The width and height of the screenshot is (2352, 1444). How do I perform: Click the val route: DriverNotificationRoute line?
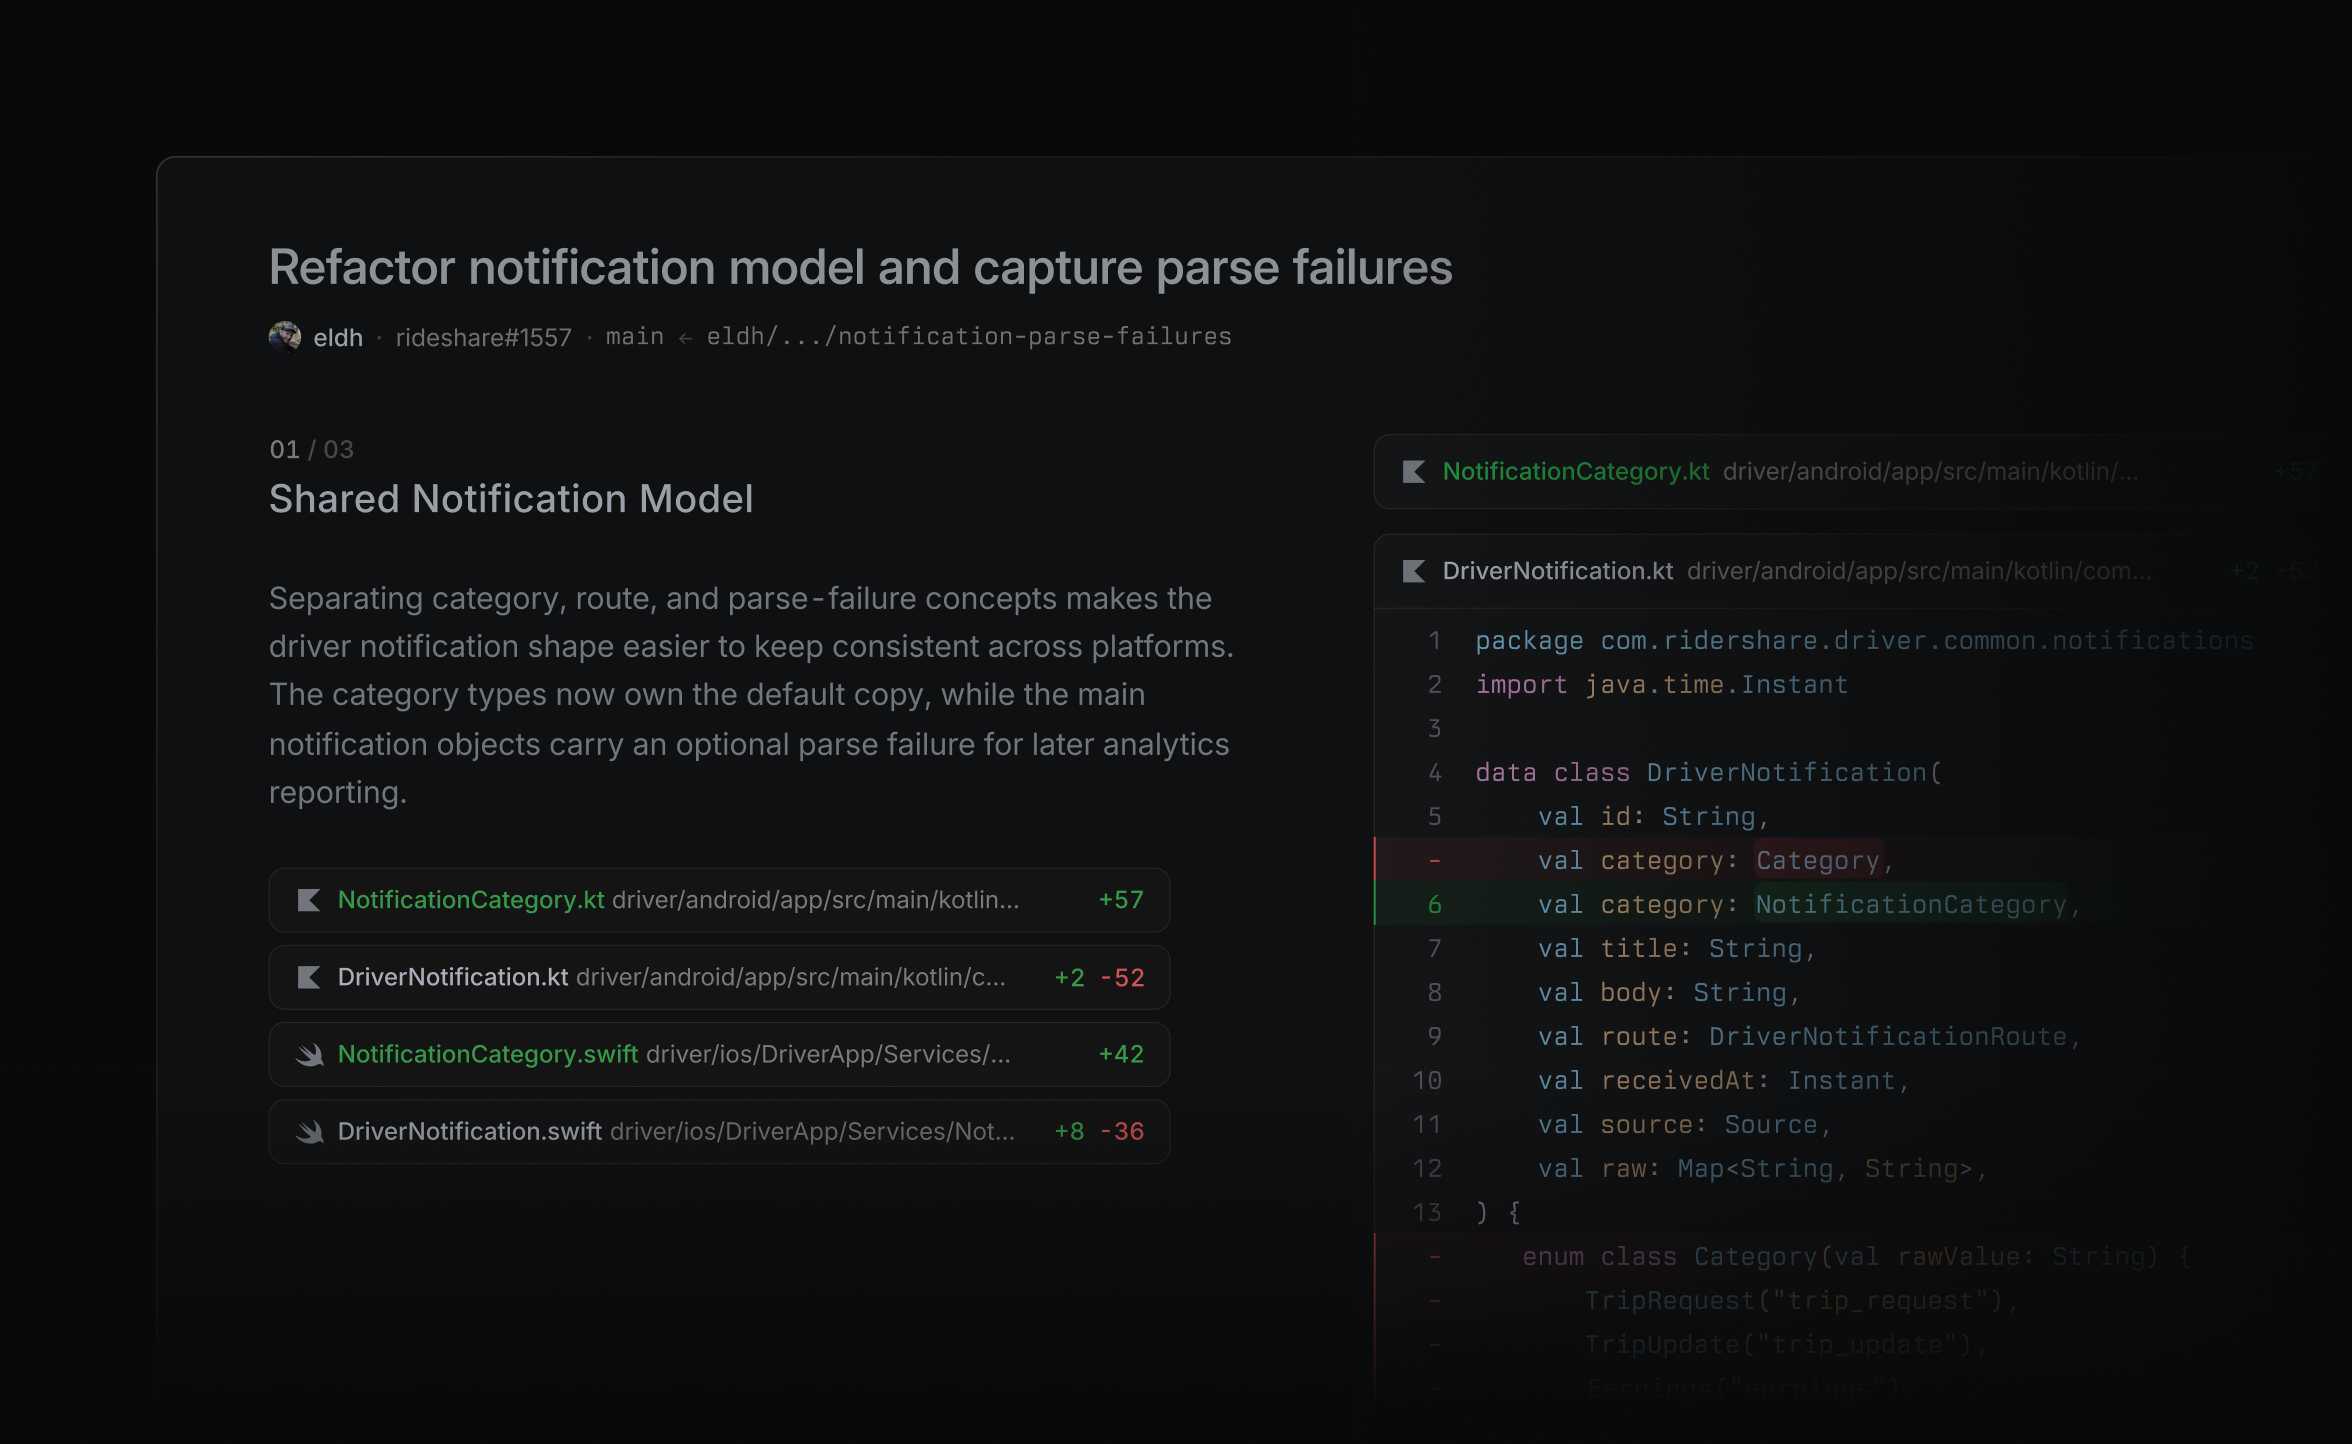pyautogui.click(x=1809, y=1037)
